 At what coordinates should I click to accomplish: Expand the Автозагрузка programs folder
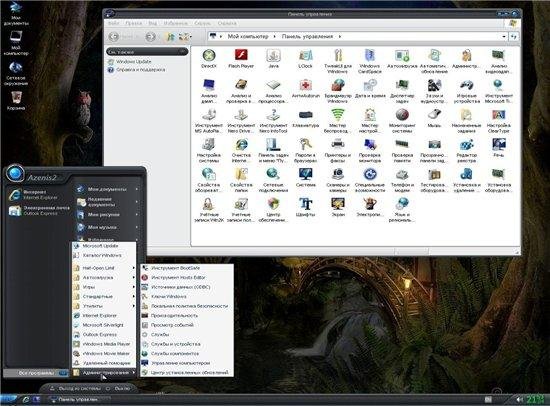104,277
